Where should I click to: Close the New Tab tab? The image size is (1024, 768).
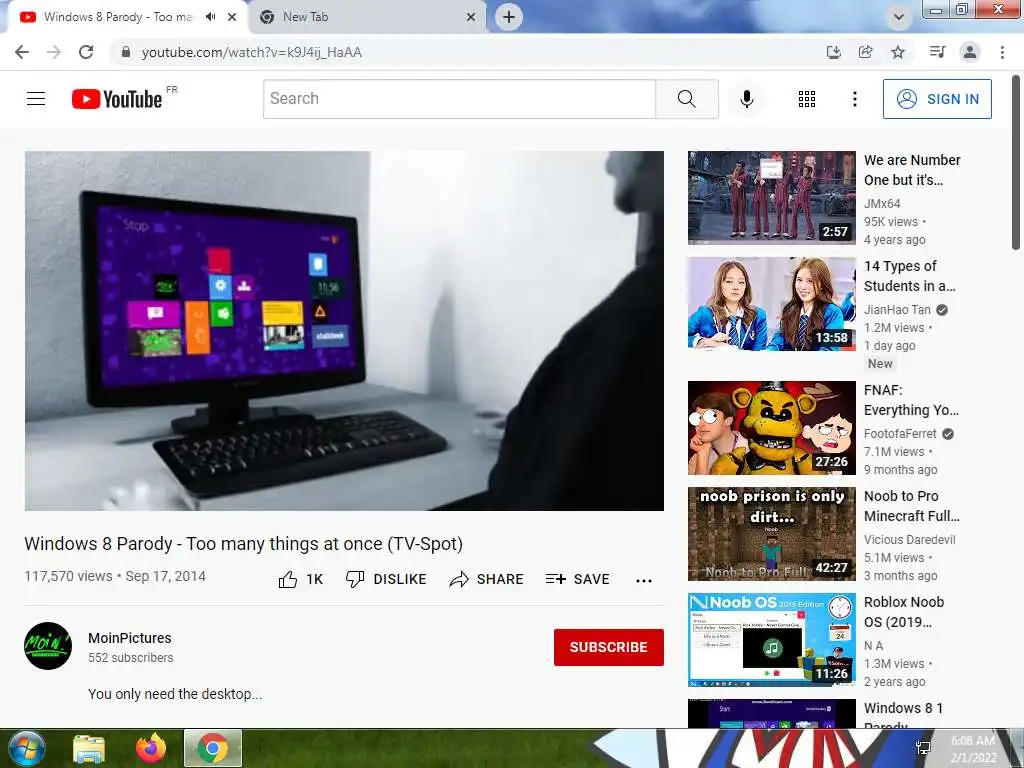click(x=471, y=17)
